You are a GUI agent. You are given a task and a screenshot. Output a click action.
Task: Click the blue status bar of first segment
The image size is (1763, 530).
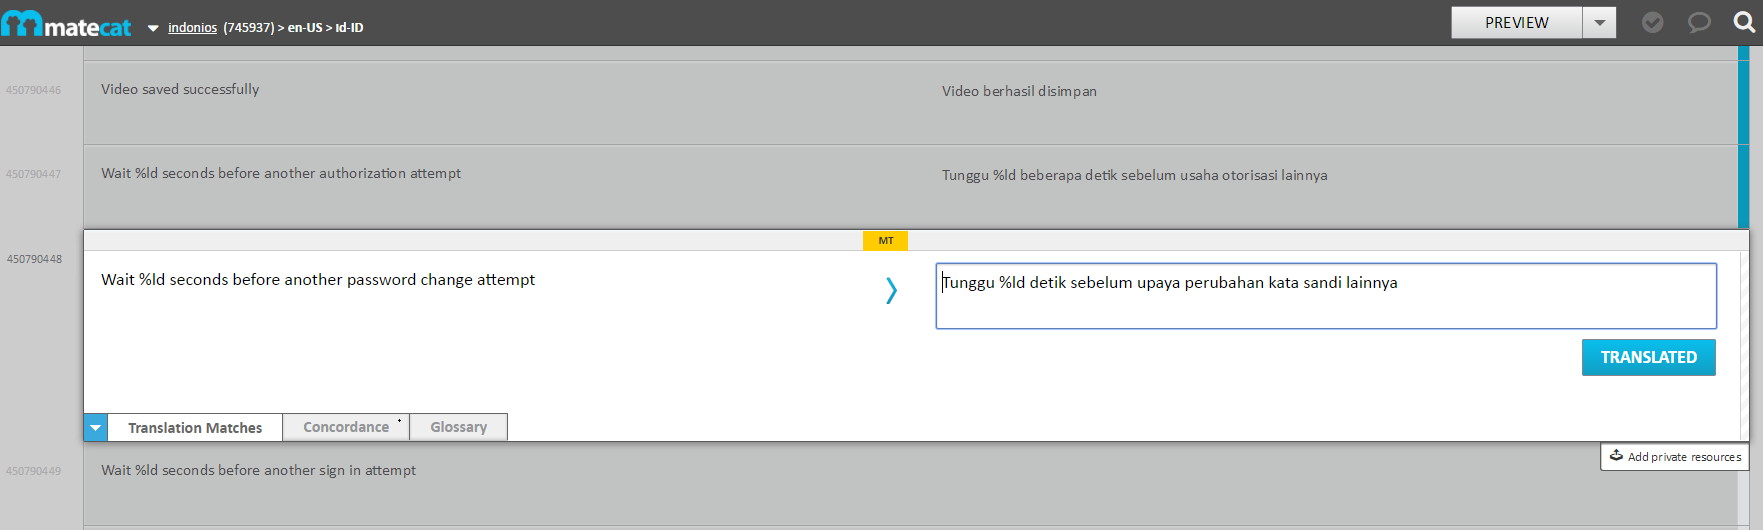tap(1743, 102)
